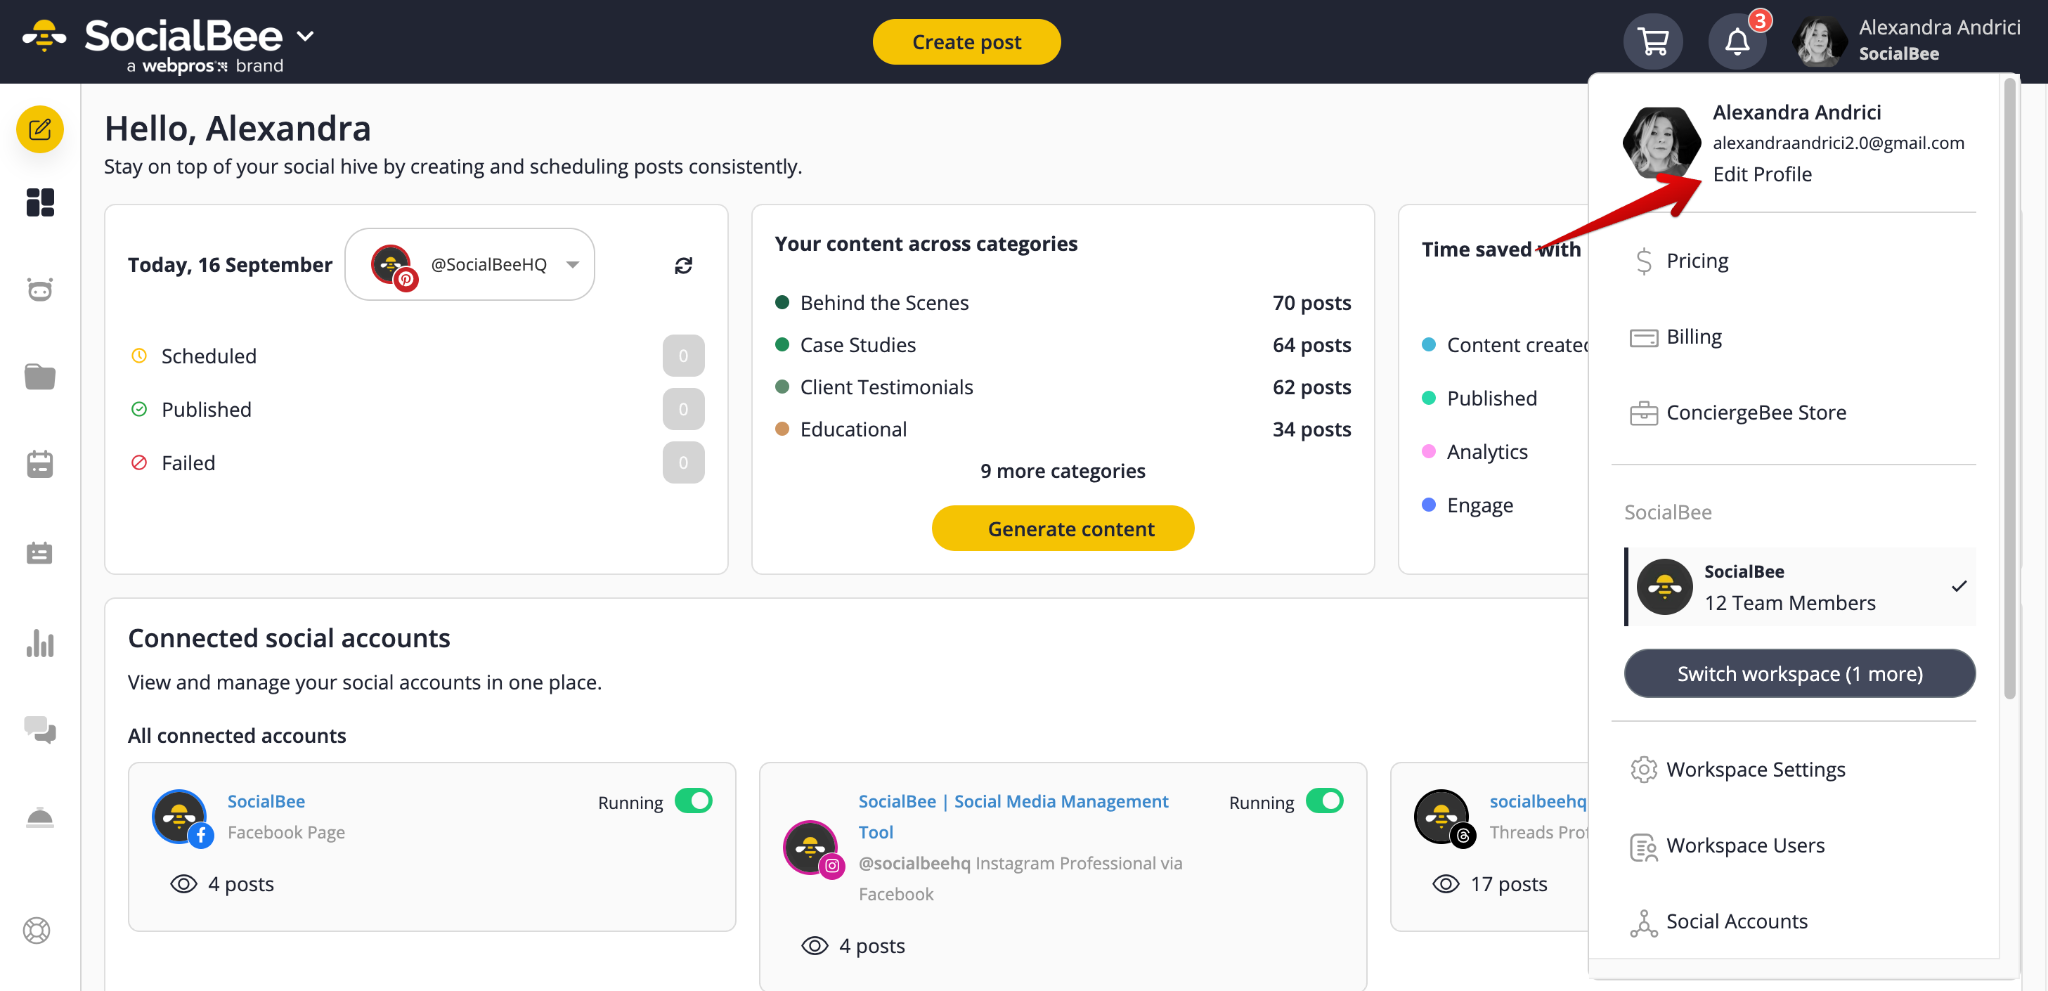This screenshot has width=2048, height=991.
Task: Click the profile menu scrollbar
Action: (2010, 390)
